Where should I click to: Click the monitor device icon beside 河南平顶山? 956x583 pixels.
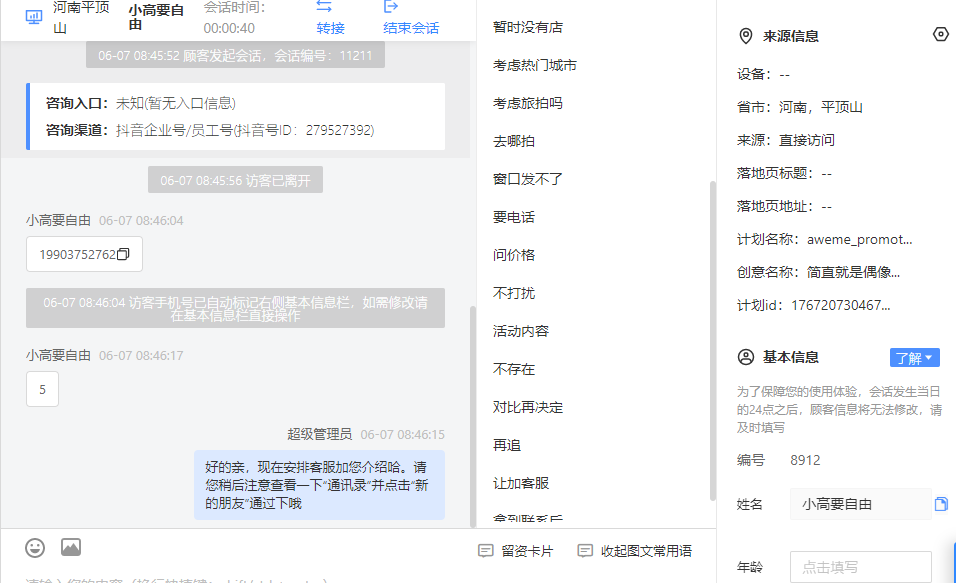pos(34,17)
